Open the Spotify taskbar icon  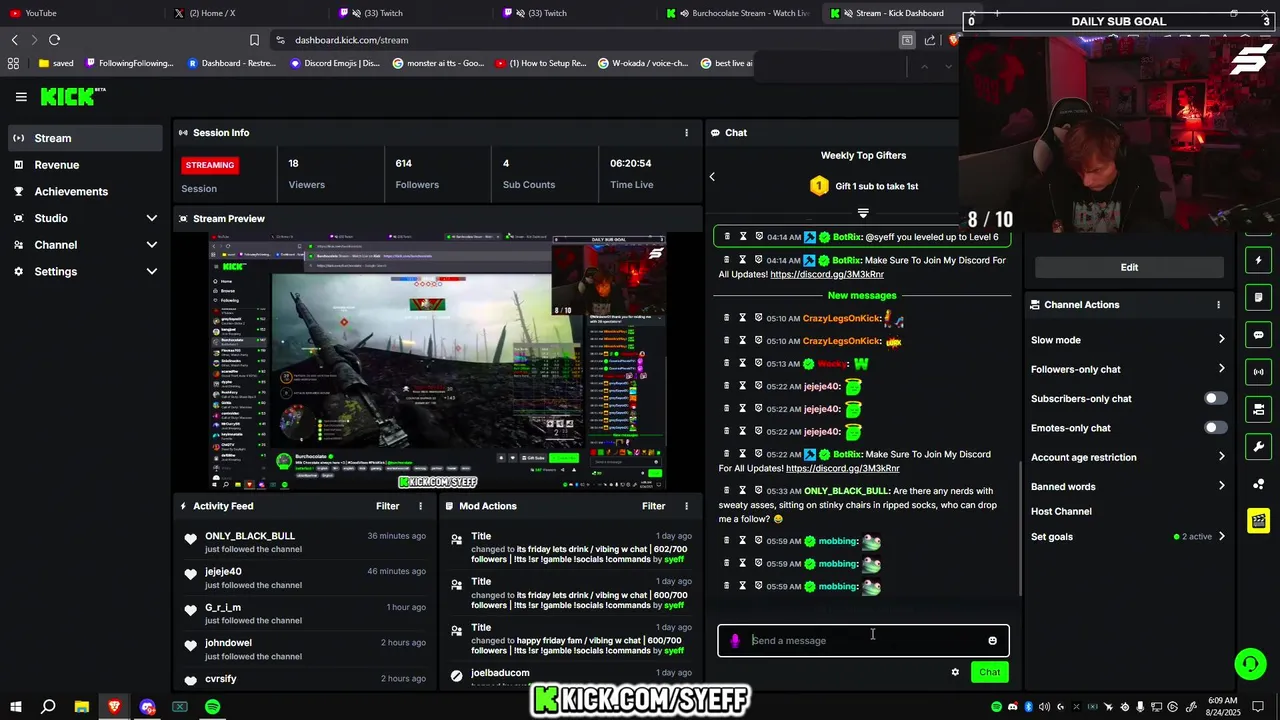pos(213,707)
